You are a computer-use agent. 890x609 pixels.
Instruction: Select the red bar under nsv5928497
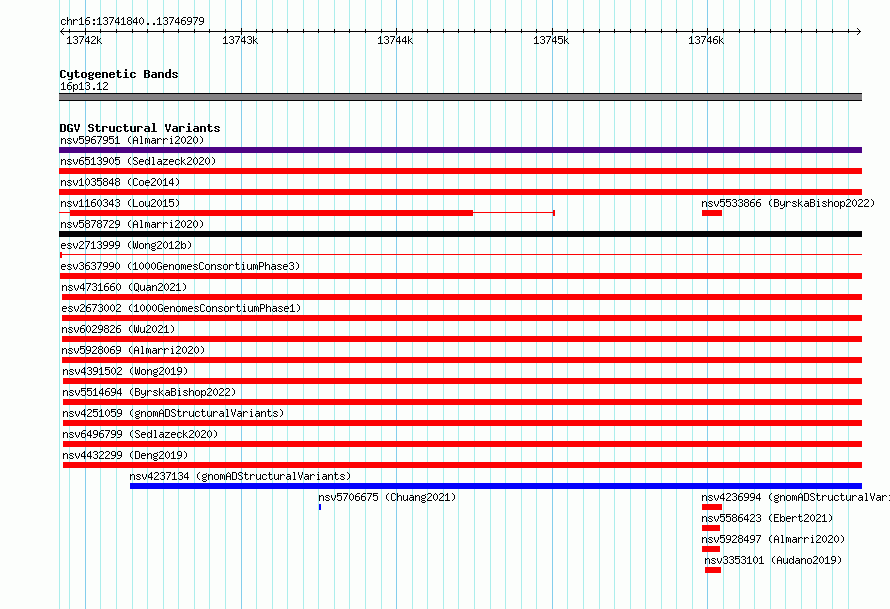(x=711, y=549)
